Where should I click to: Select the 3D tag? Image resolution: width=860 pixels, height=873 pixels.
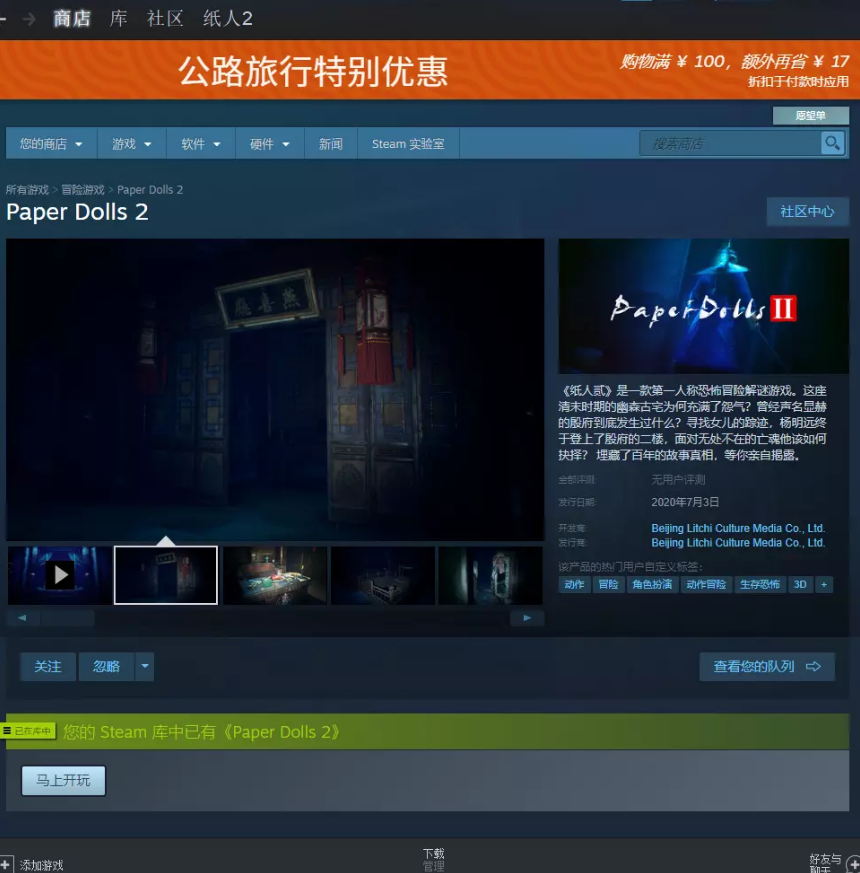[800, 585]
